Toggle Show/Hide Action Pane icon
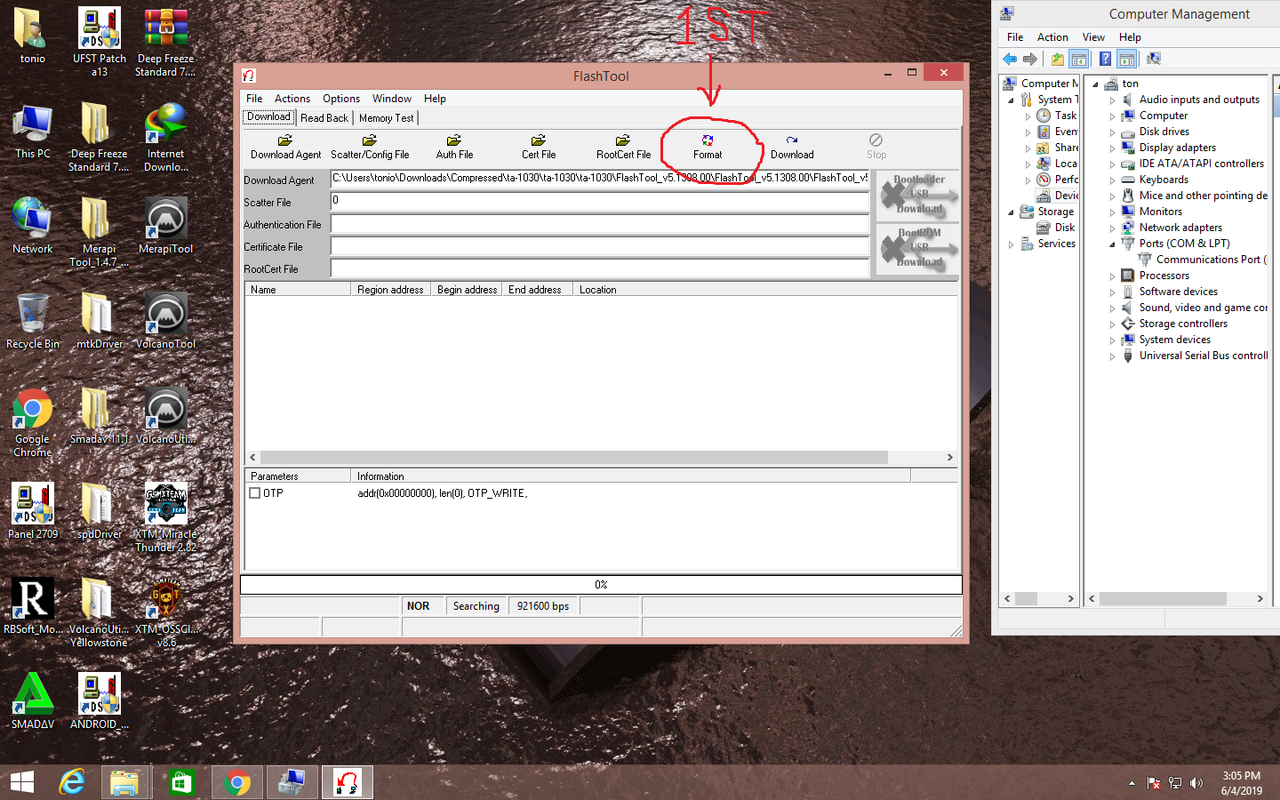This screenshot has height=800, width=1280. [1127, 59]
